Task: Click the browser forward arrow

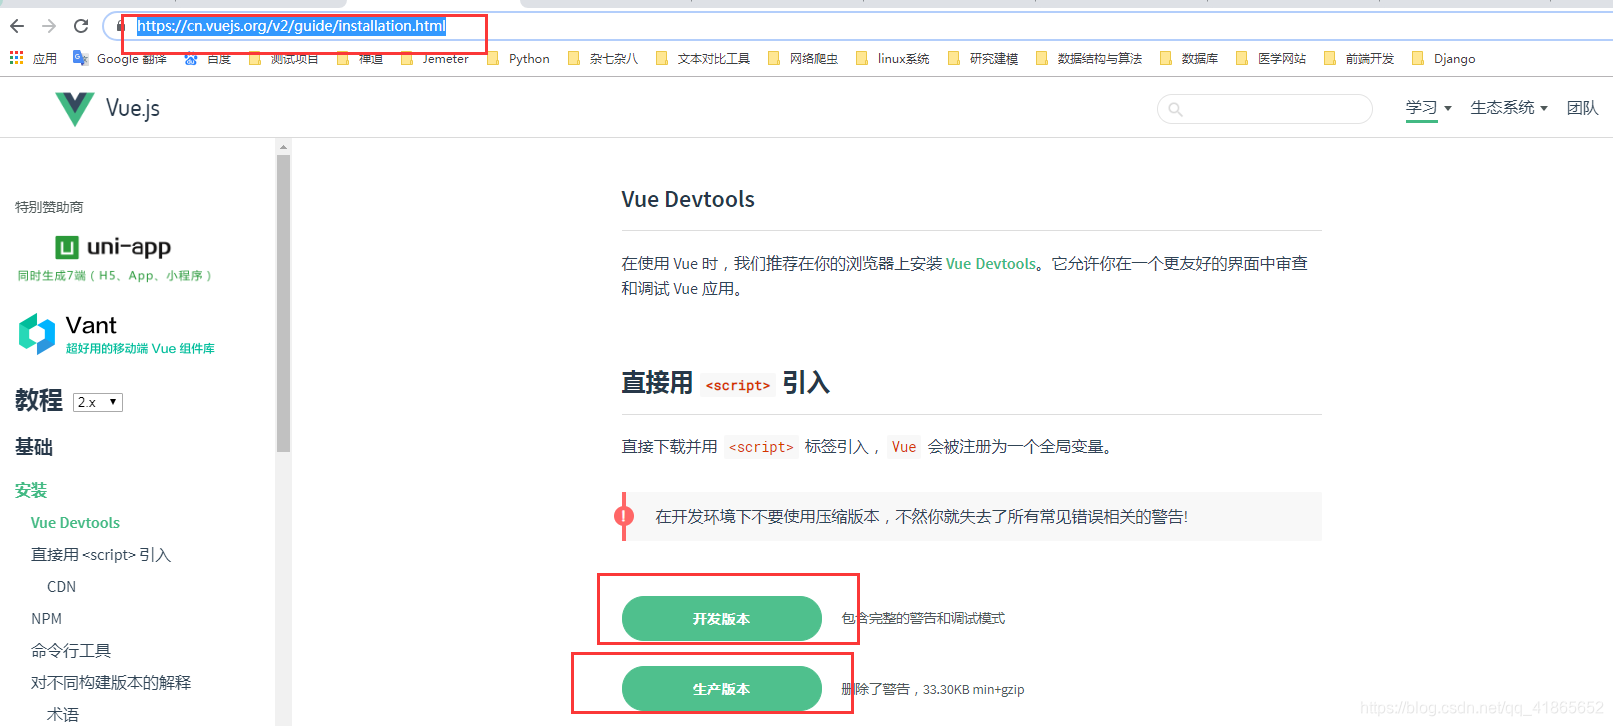Action: [48, 26]
